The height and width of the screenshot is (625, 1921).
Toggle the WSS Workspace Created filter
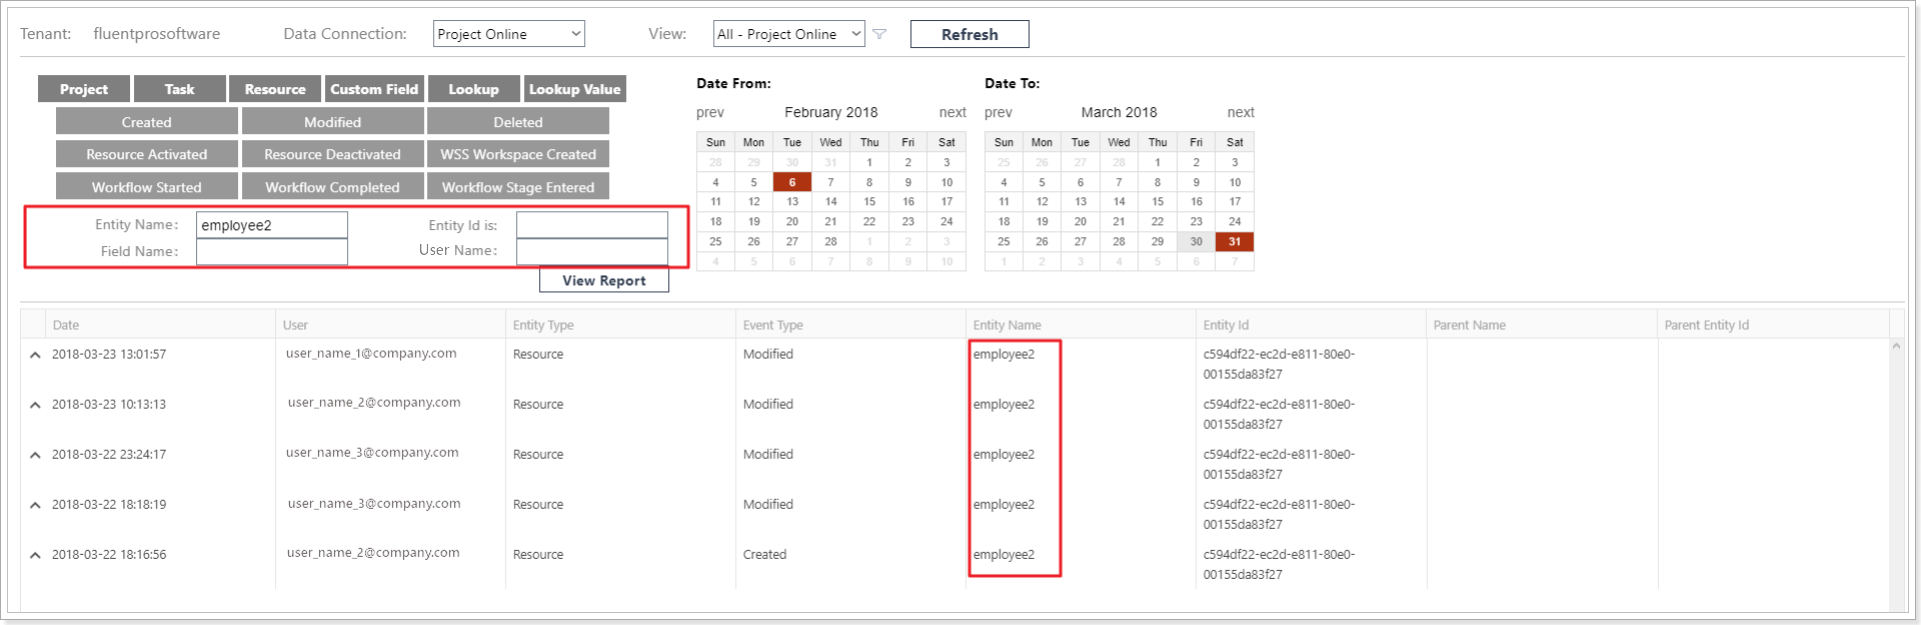(518, 154)
